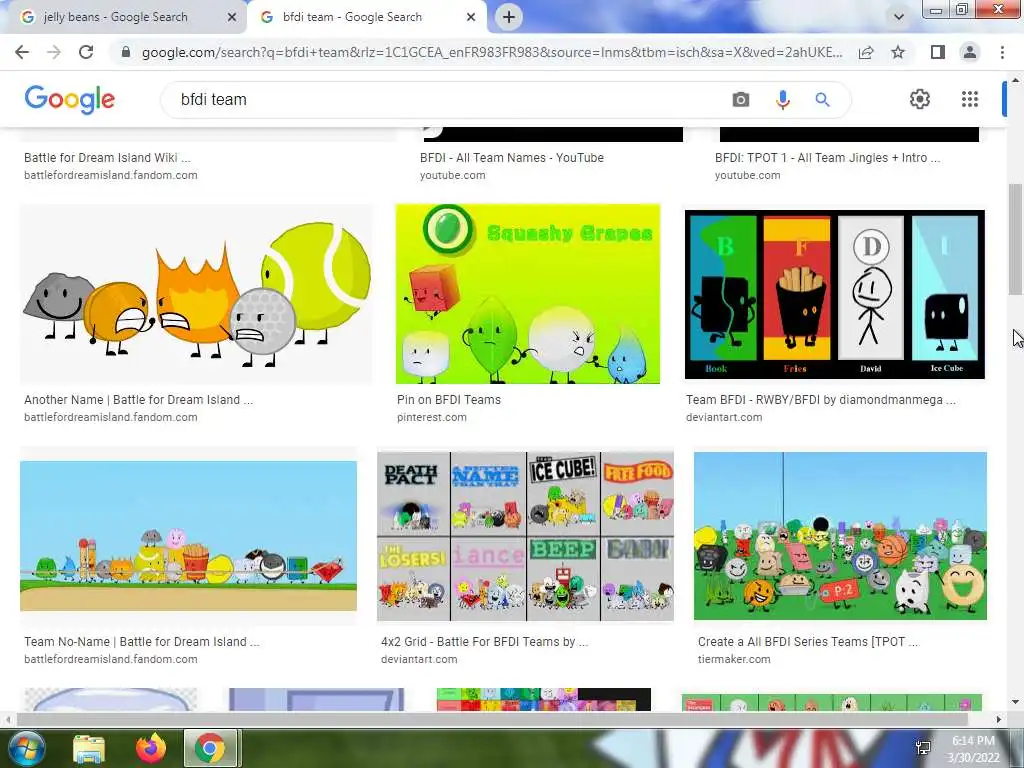Open the Chrome three-dot menu
1024x768 pixels.
tap(1002, 52)
